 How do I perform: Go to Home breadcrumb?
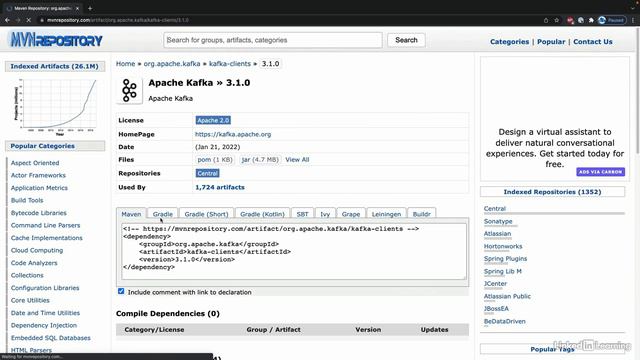tap(125, 64)
